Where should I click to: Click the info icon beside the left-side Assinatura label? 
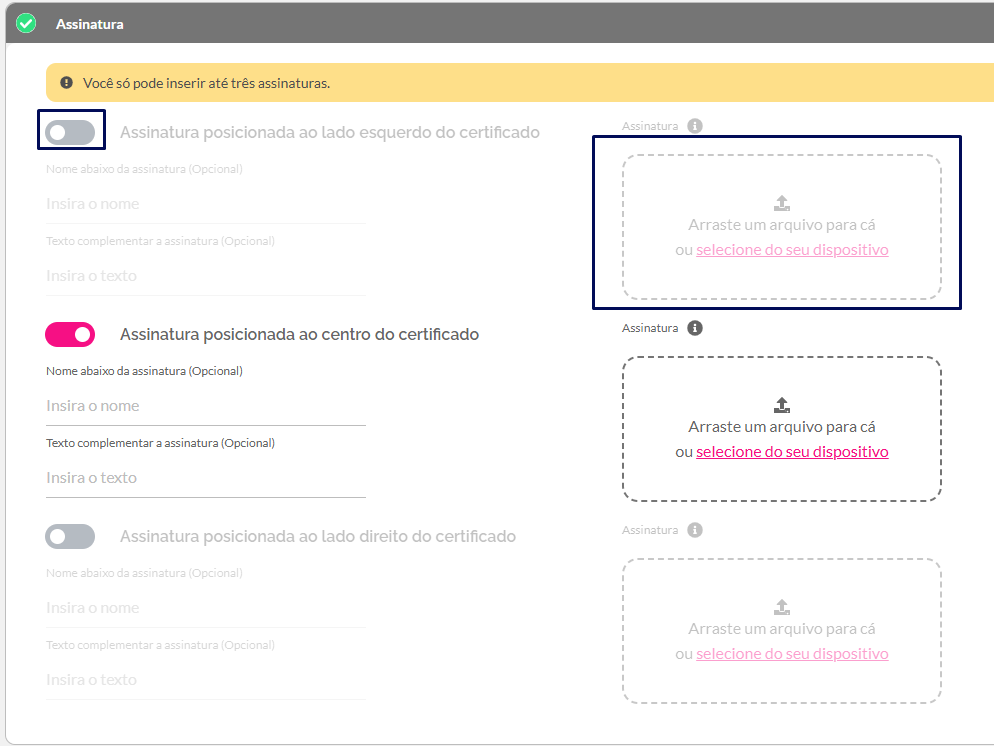coord(695,126)
